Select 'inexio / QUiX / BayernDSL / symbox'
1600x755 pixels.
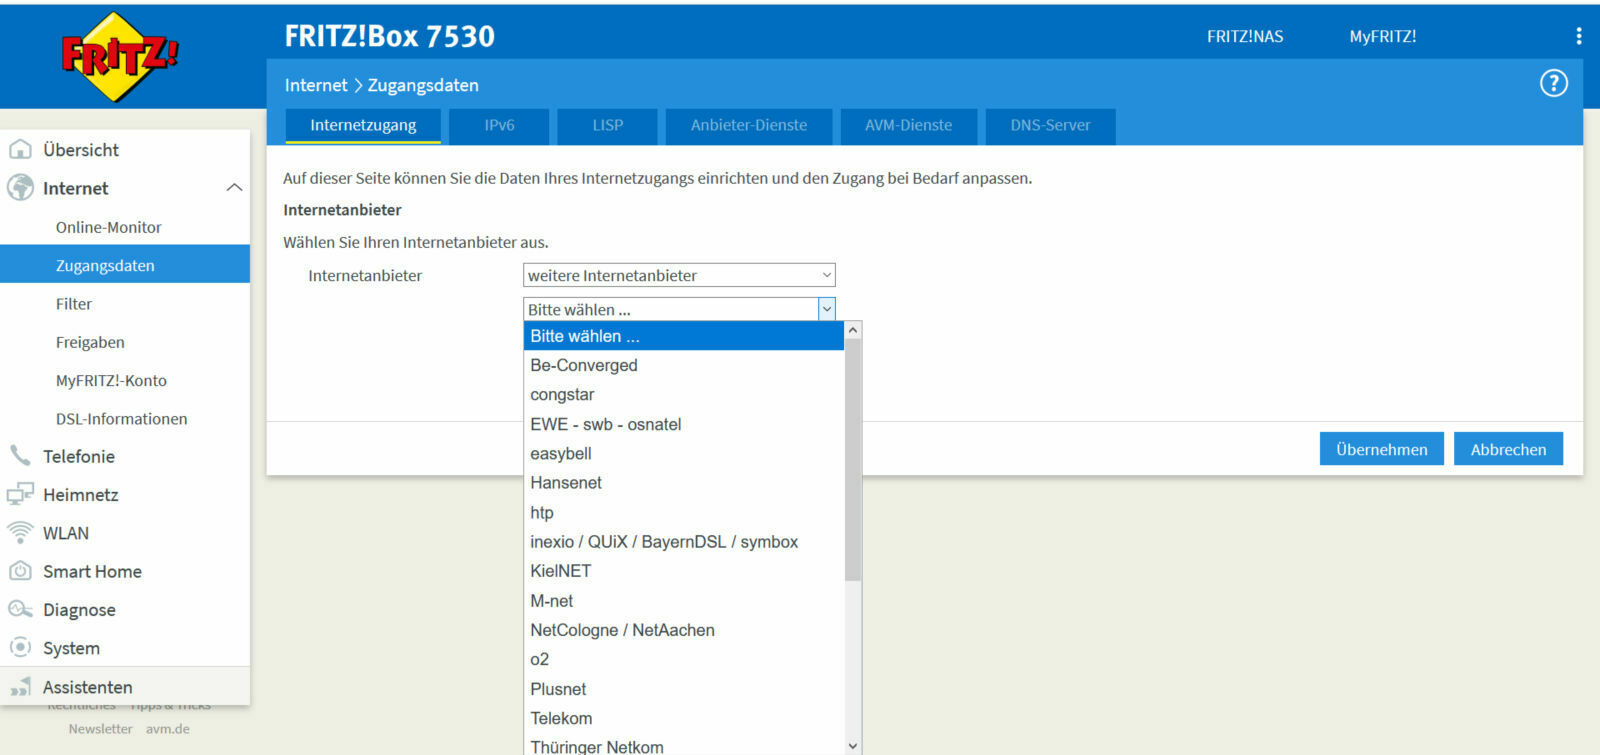(x=684, y=541)
